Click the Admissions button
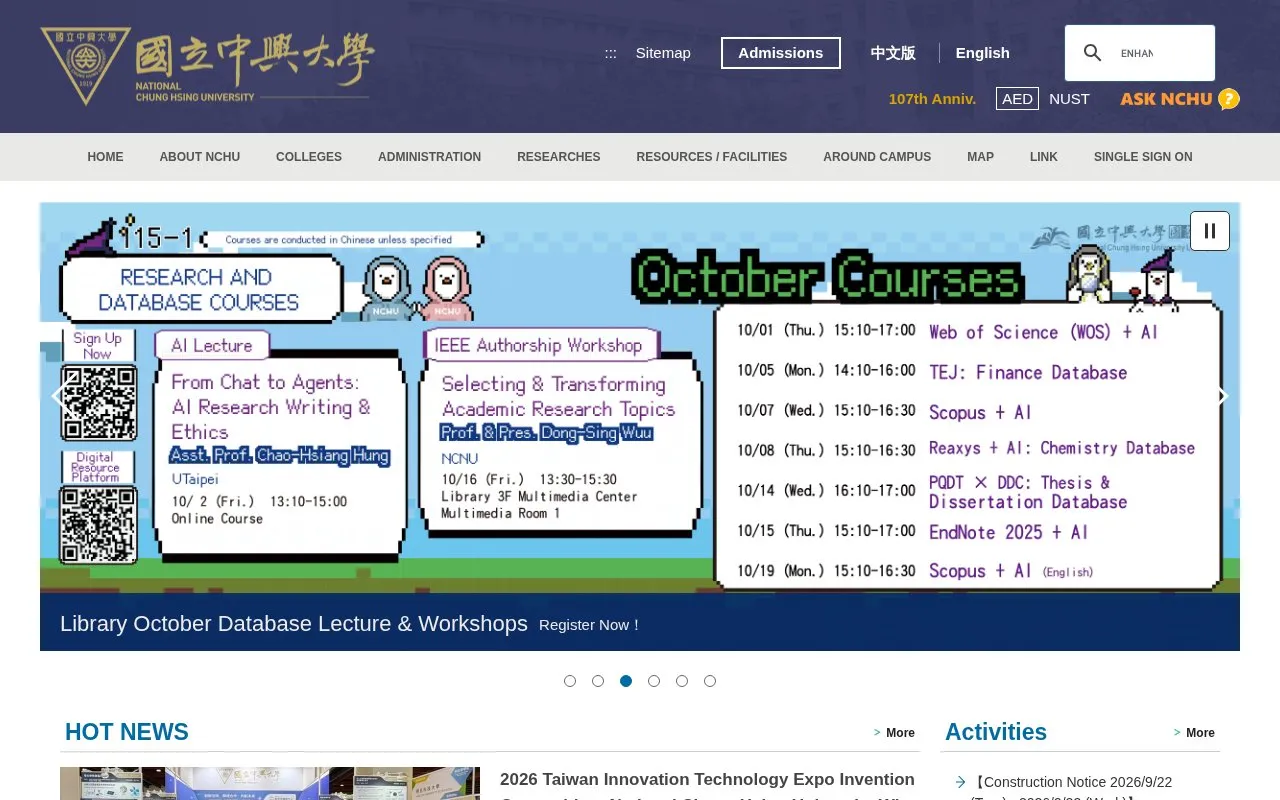The width and height of the screenshot is (1280, 800). (x=781, y=53)
